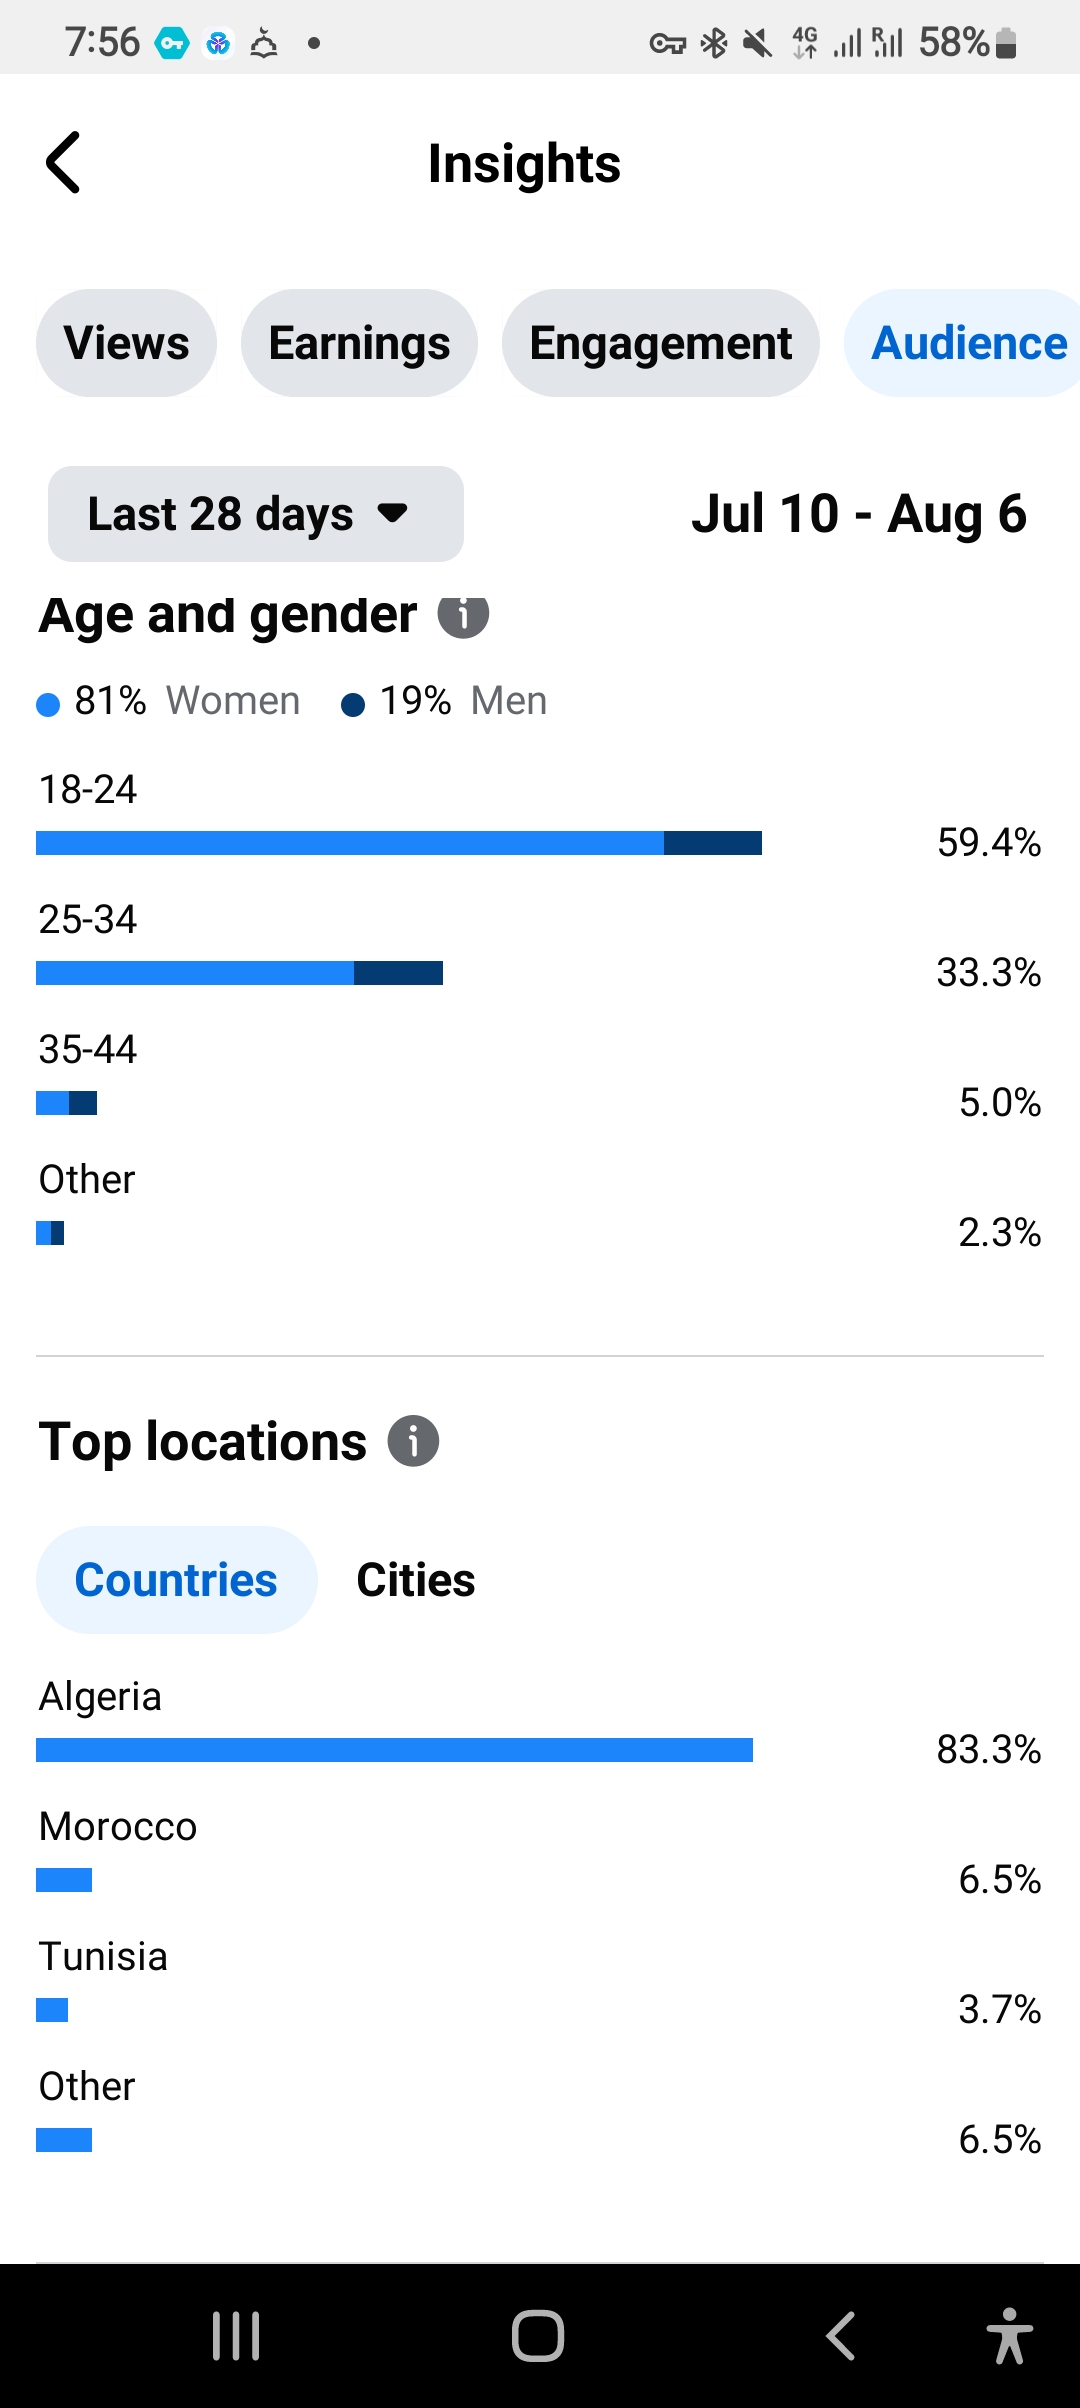This screenshot has width=1080, height=2408.
Task: Tap the Android home button
Action: click(x=538, y=2336)
